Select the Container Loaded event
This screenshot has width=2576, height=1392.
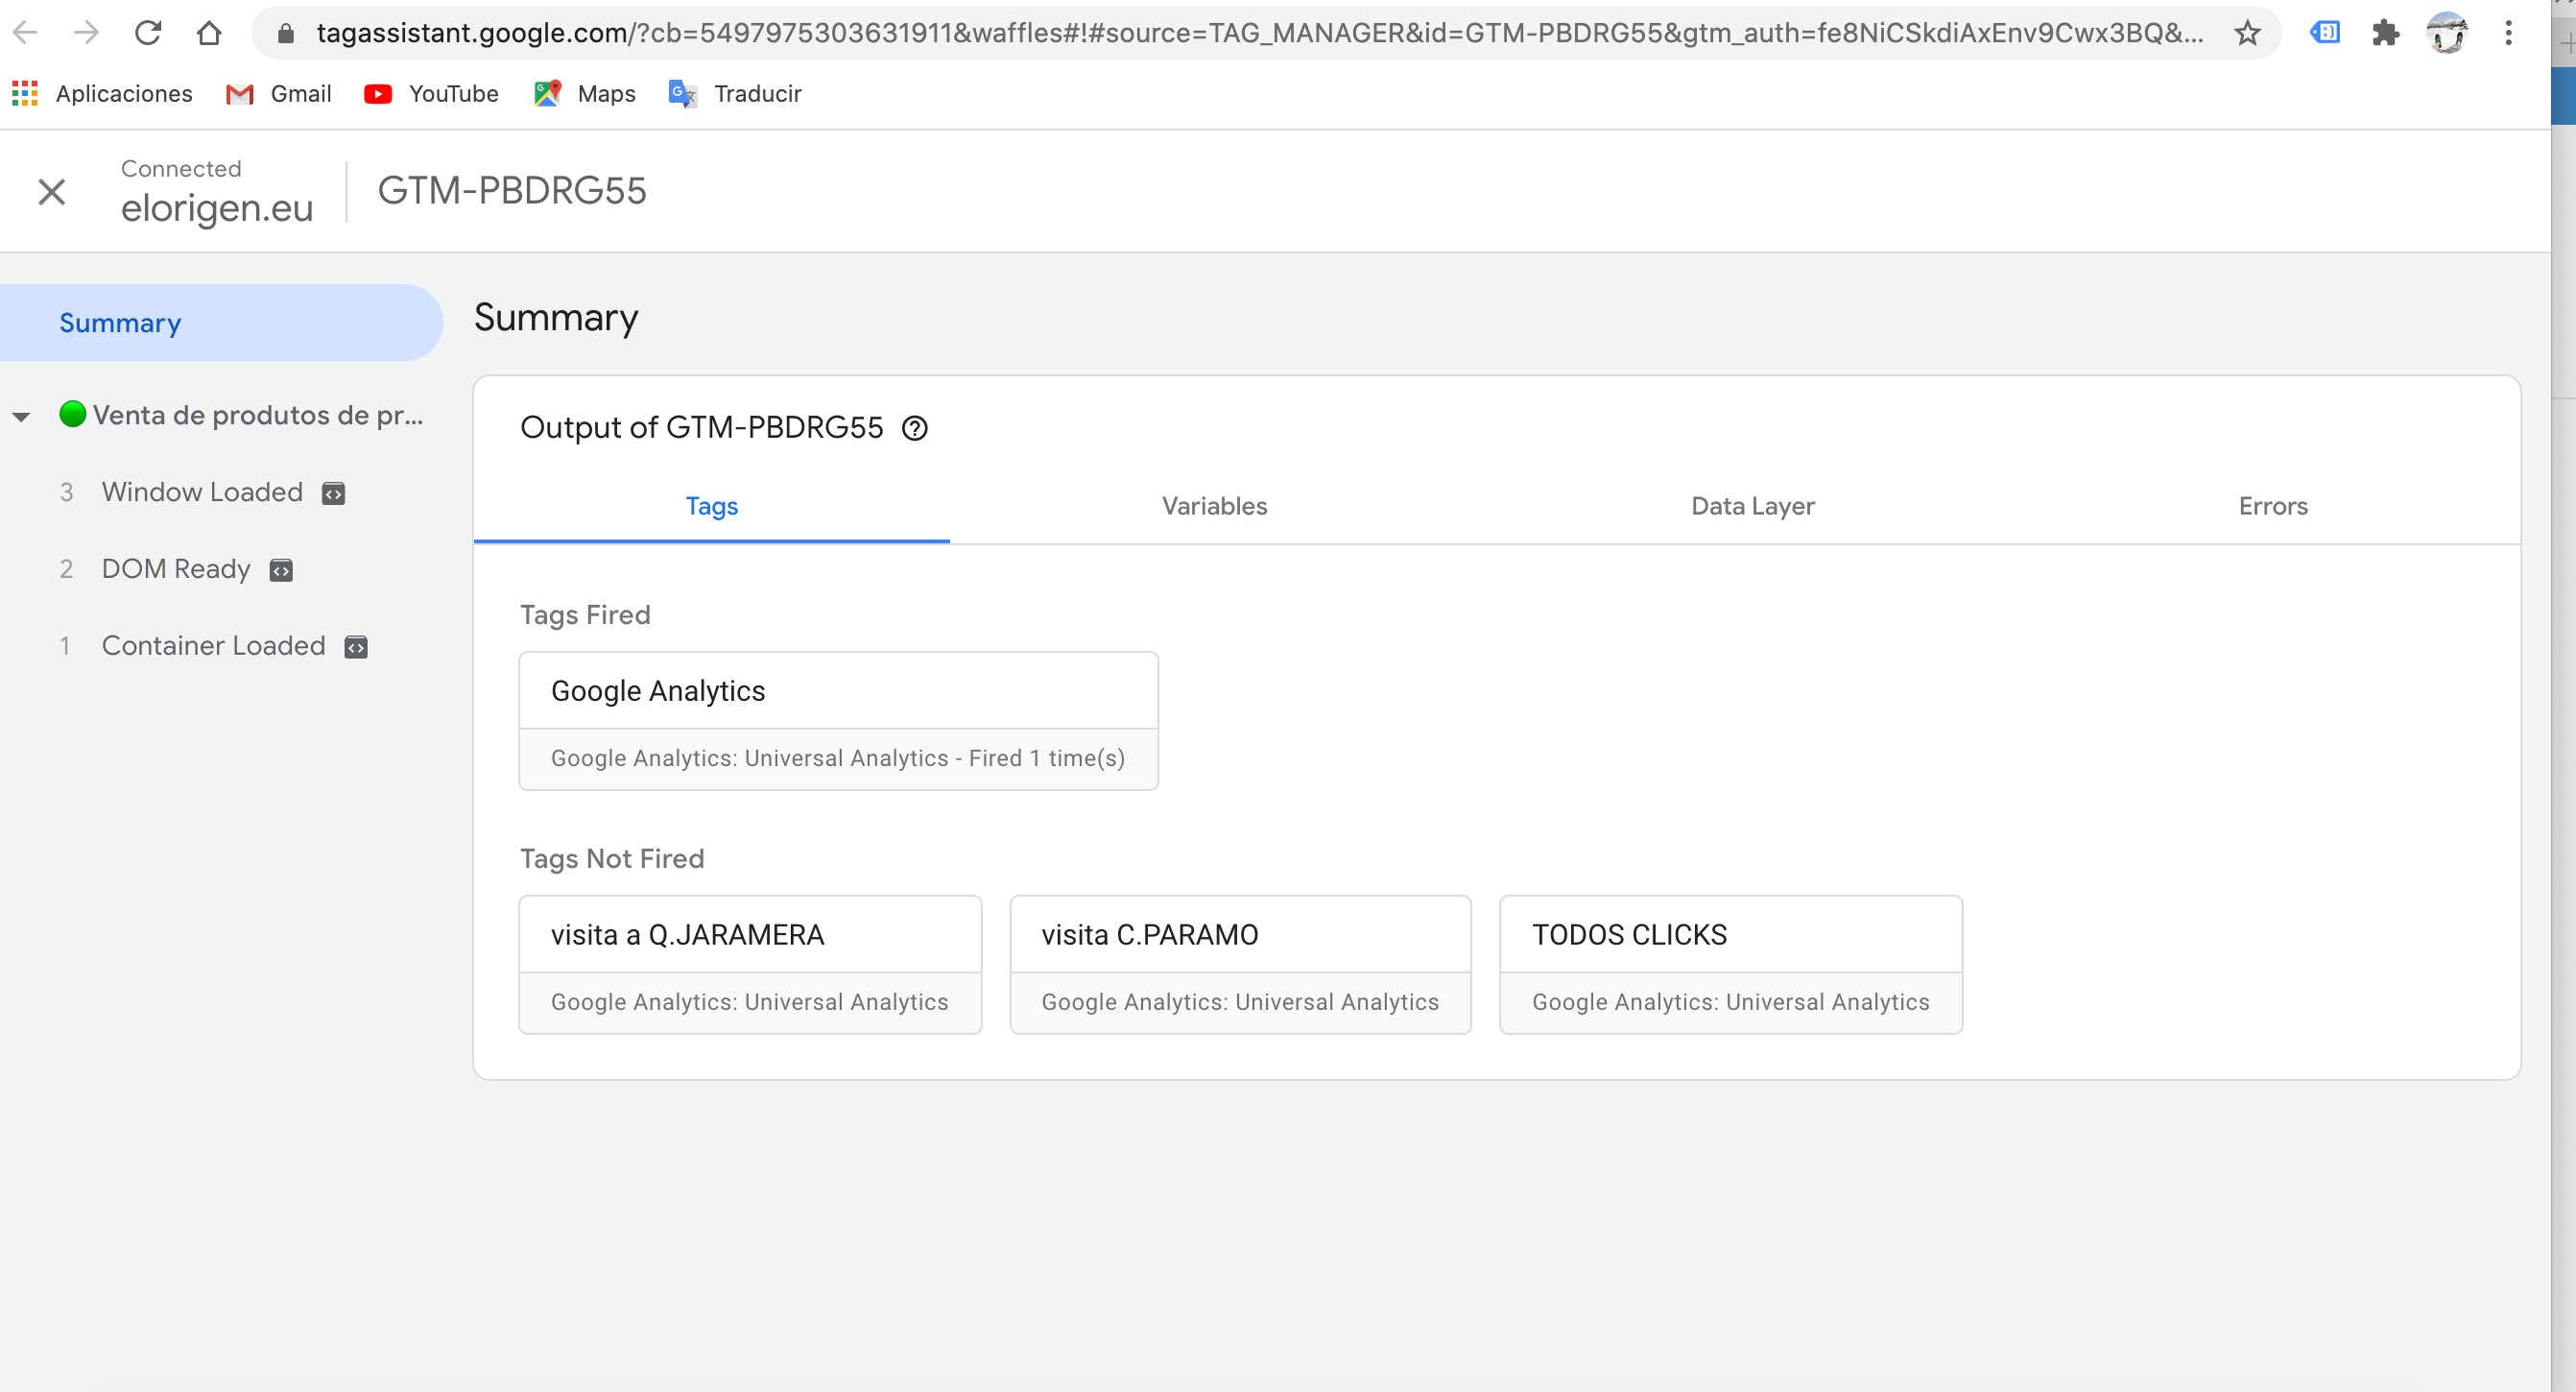point(214,646)
